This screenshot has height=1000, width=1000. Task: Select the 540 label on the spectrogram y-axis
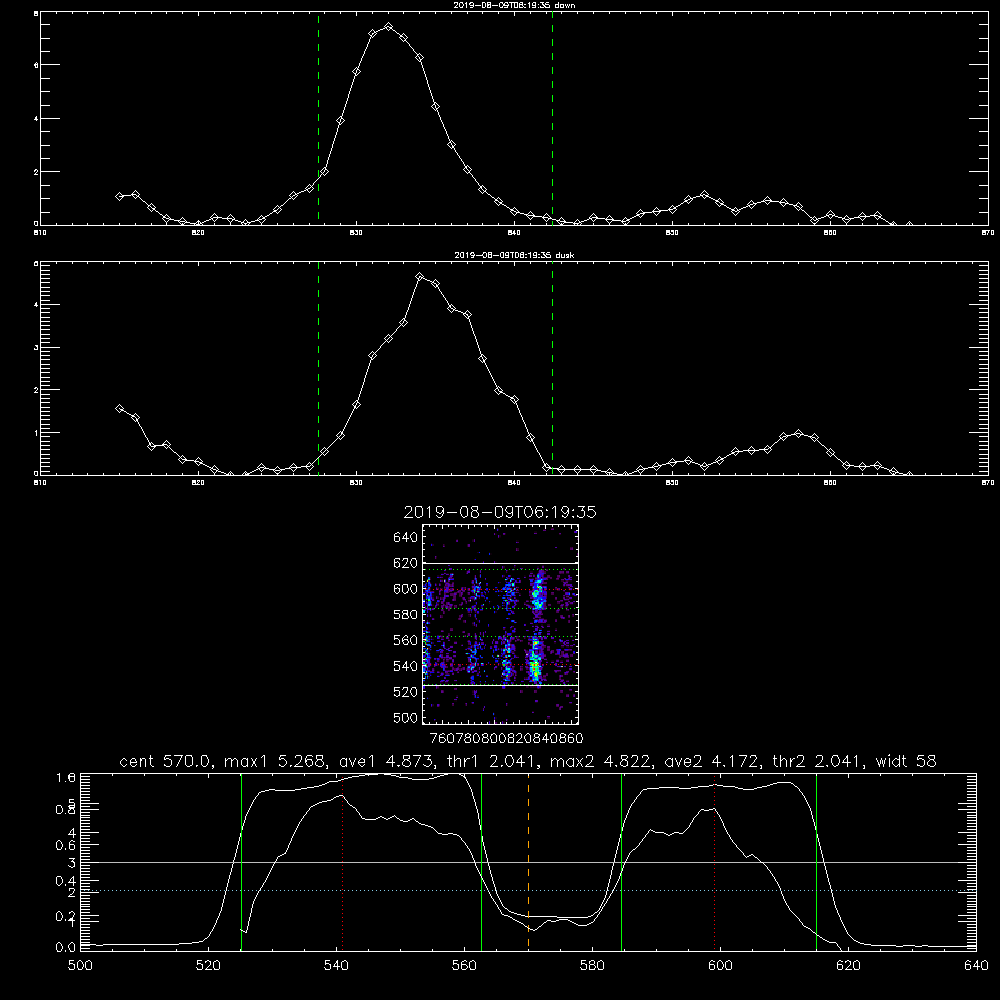(406, 666)
